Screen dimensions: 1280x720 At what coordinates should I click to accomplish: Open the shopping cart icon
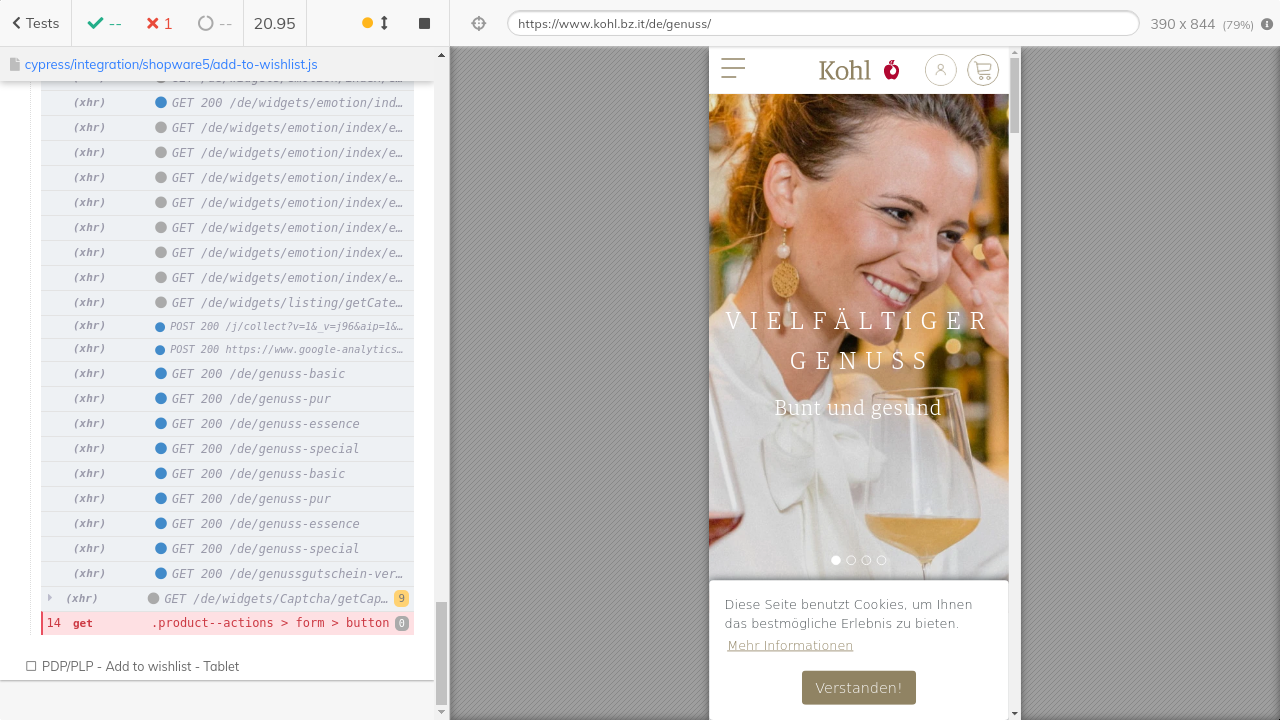tap(982, 70)
